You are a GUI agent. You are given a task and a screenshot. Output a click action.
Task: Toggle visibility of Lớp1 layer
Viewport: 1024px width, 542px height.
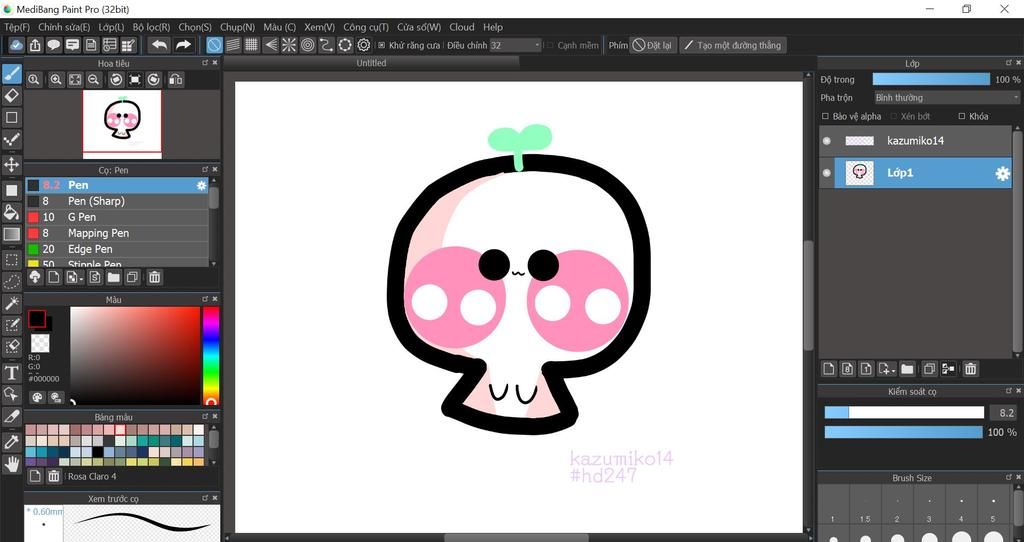point(827,173)
